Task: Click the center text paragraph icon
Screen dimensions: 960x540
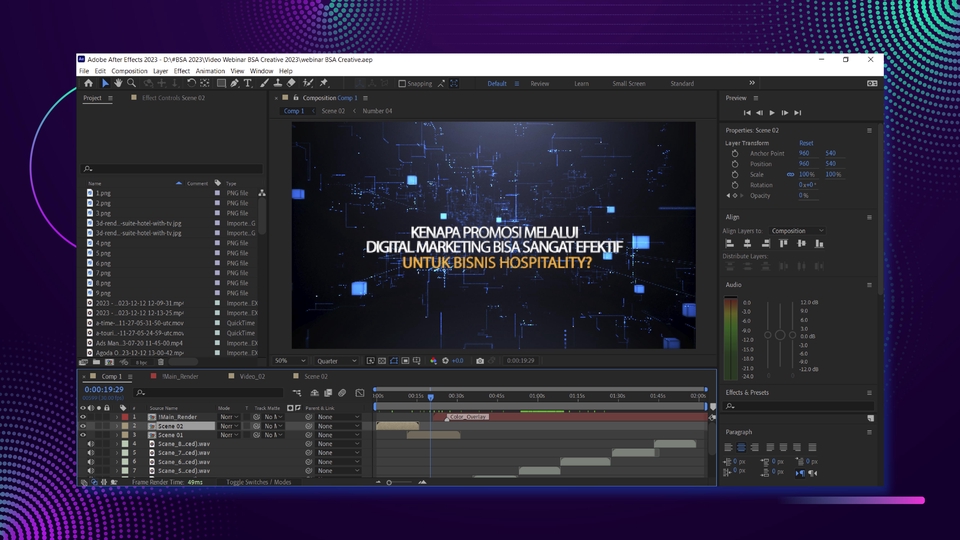Action: [741, 448]
